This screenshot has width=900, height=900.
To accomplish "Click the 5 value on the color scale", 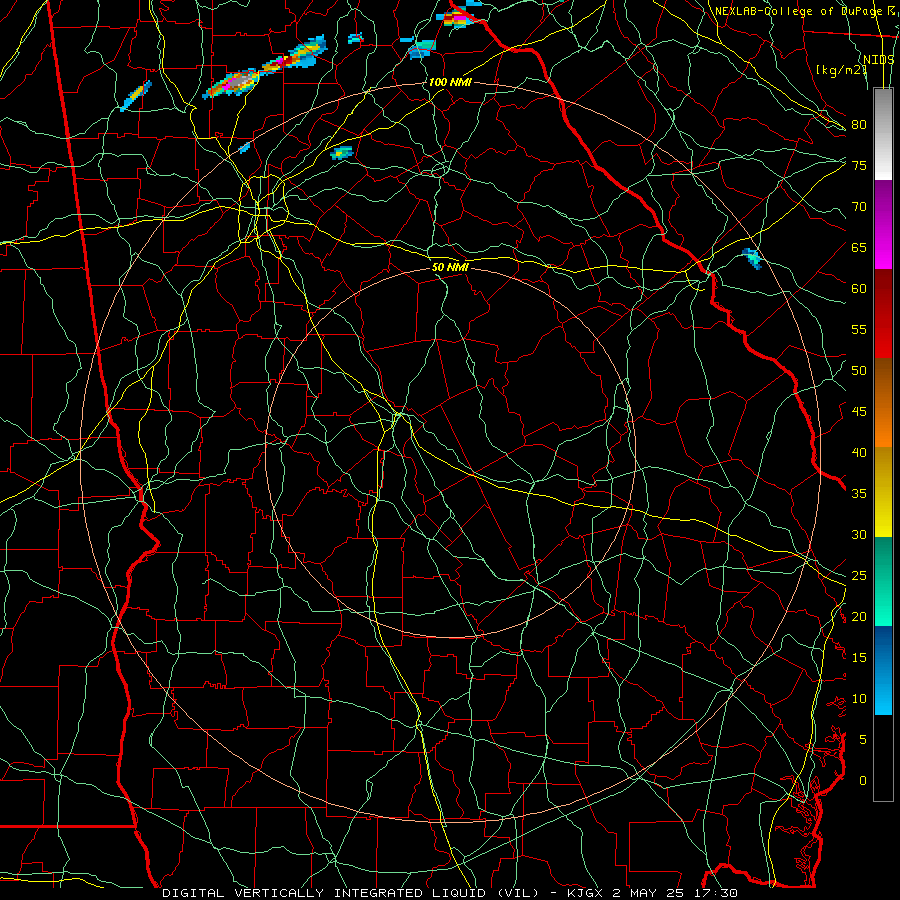I will [x=863, y=740].
